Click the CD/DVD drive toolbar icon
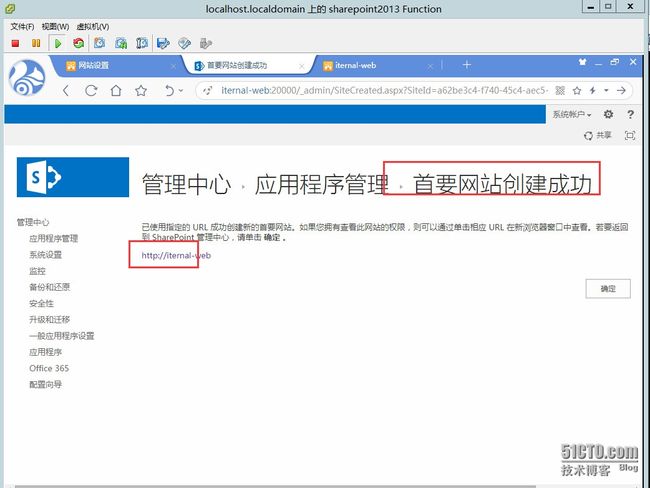Viewport: 650px width, 488px height. coord(184,43)
